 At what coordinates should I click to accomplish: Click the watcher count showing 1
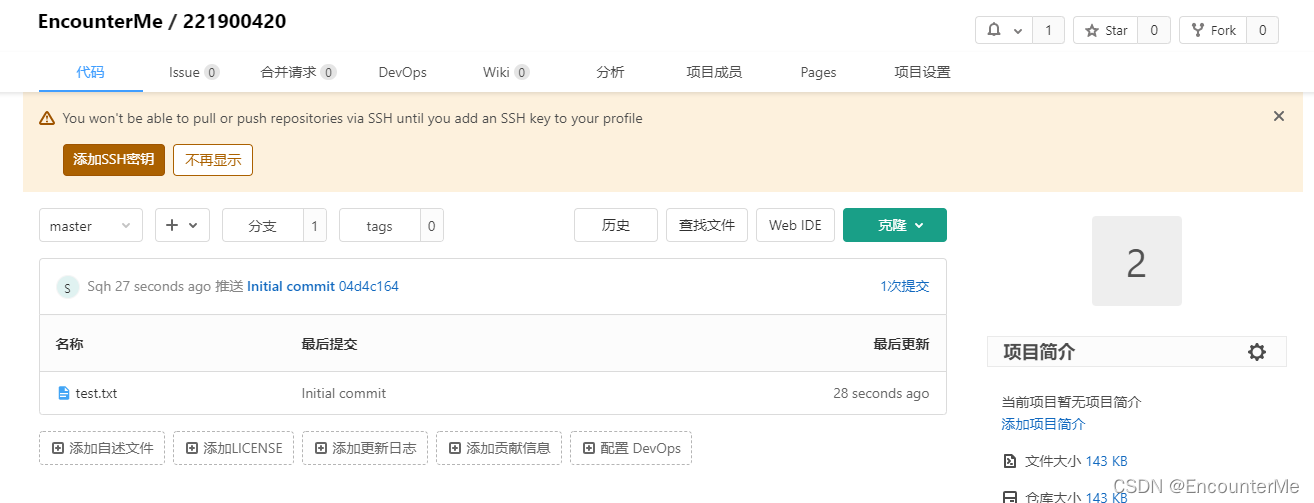tap(1048, 31)
